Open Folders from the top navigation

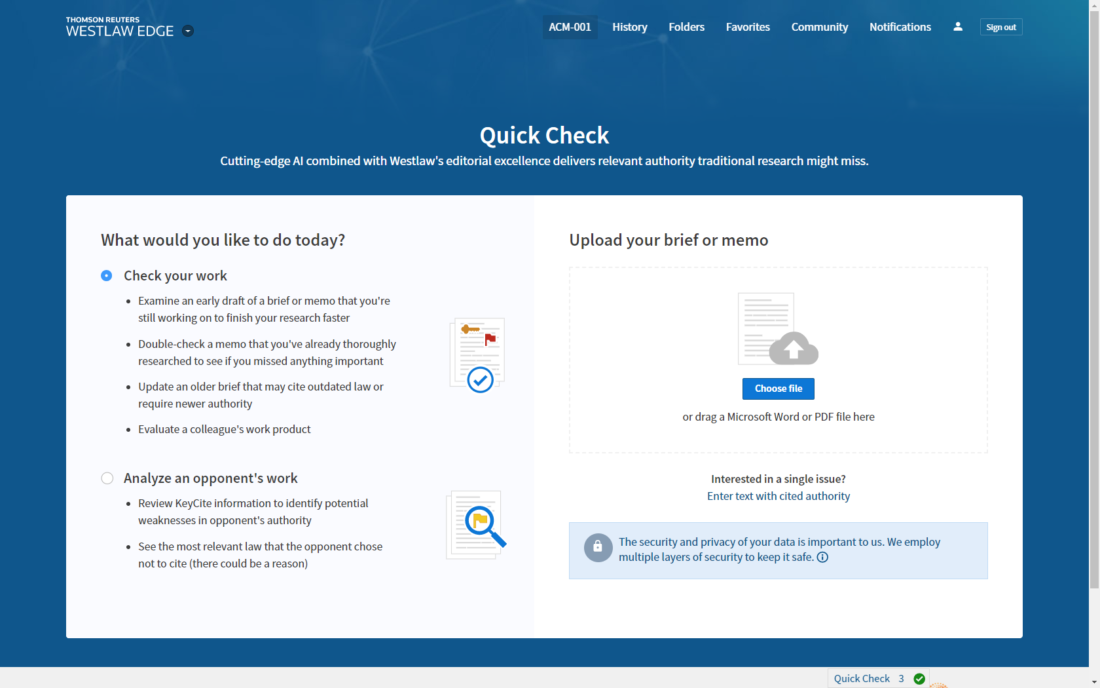(686, 27)
